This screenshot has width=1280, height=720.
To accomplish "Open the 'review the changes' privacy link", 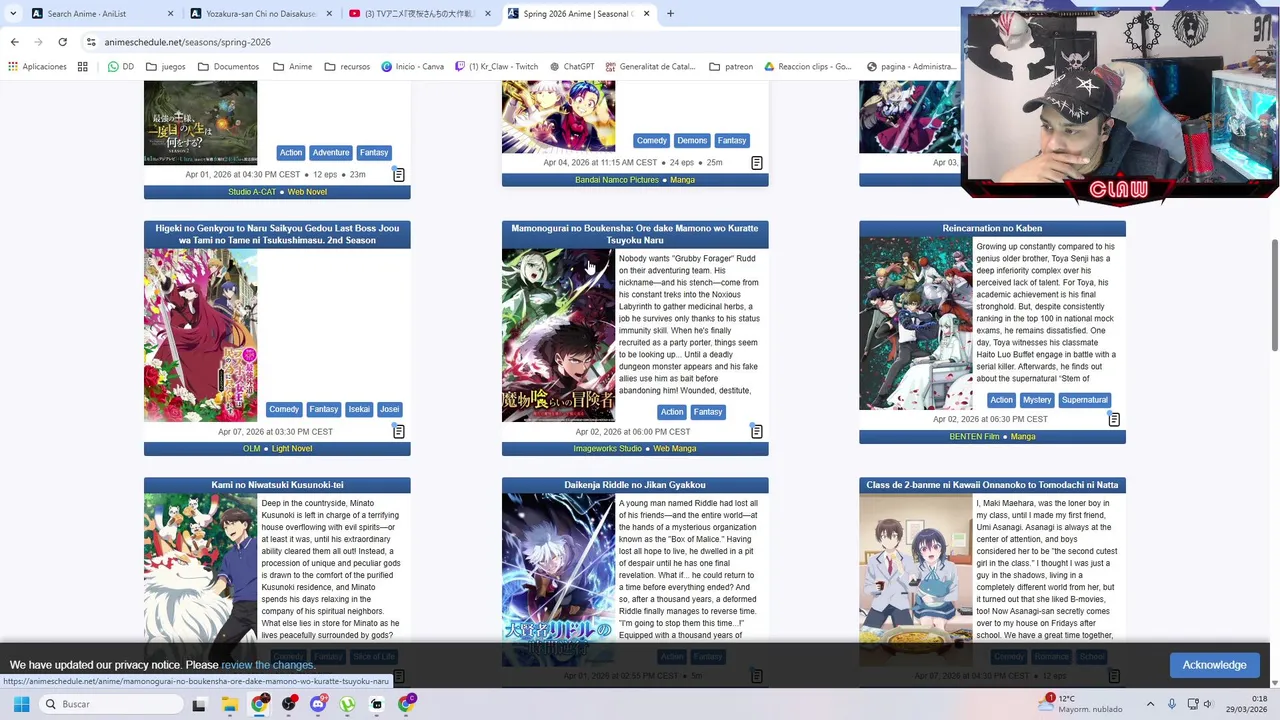I will (267, 665).
